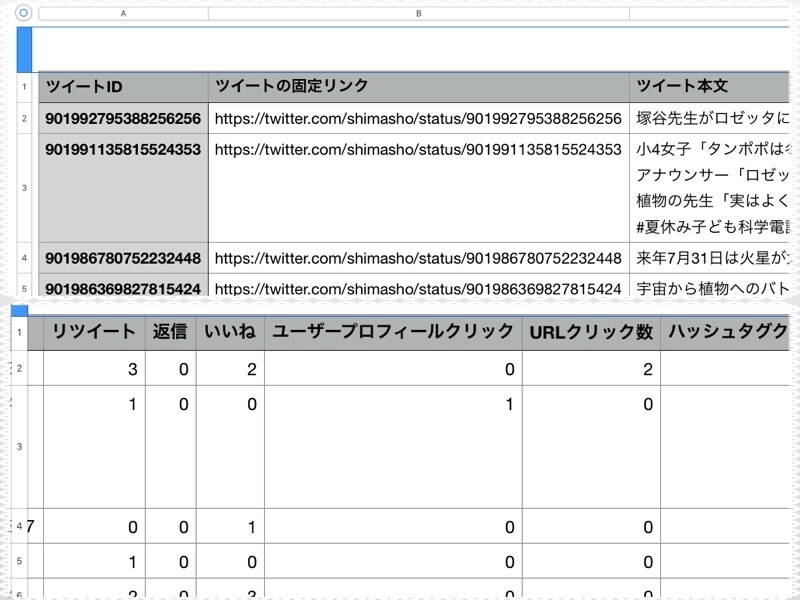Viewport: 800px width, 600px height.
Task: Click inside the formula input bar
Action: (400, 46)
